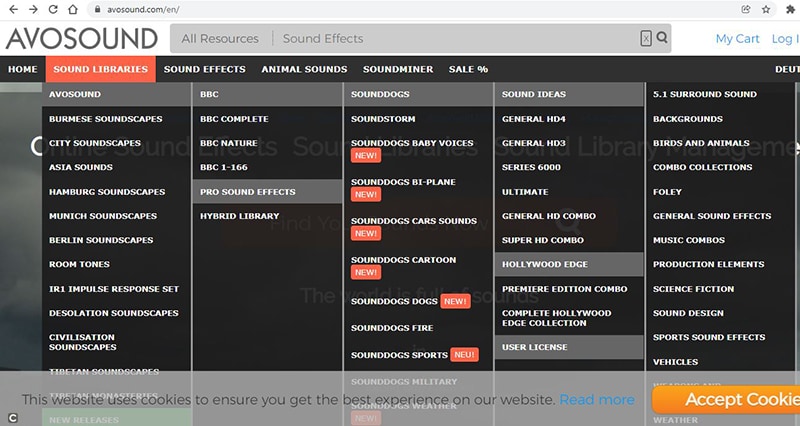
Task: Select Pro Sound Effects heading
Action: 267,192
